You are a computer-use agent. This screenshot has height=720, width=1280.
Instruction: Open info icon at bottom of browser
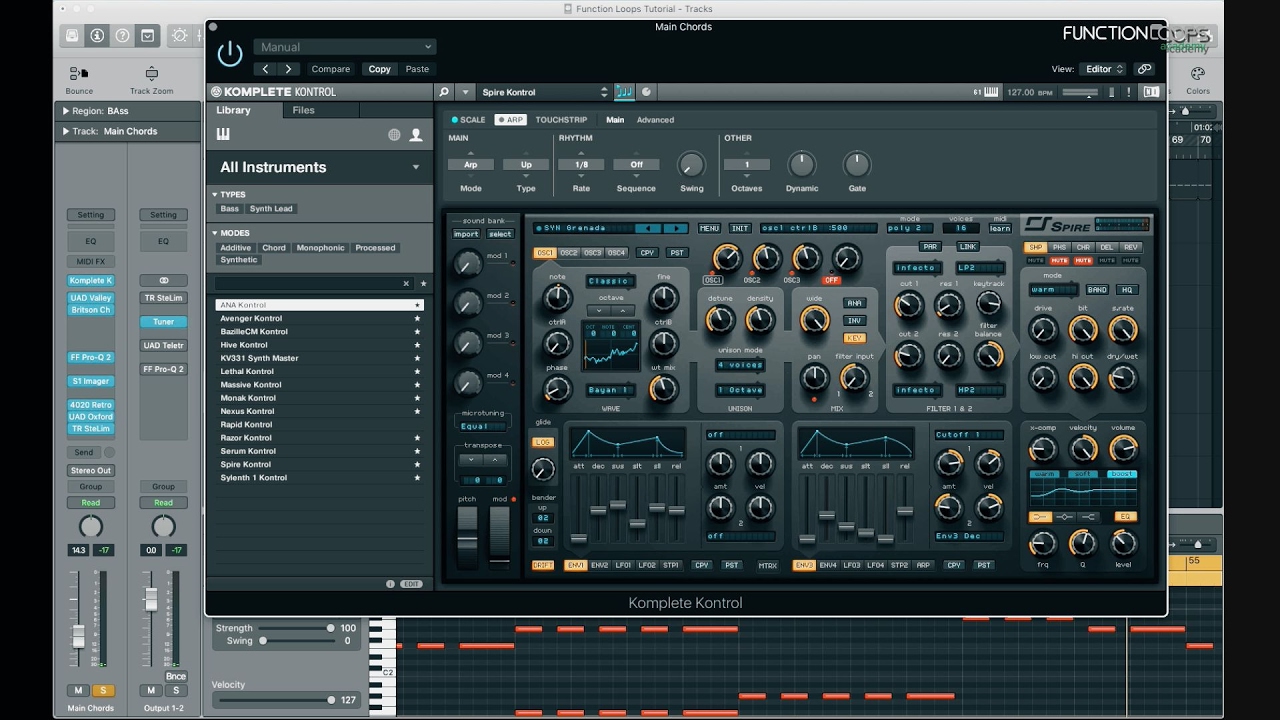pos(390,584)
